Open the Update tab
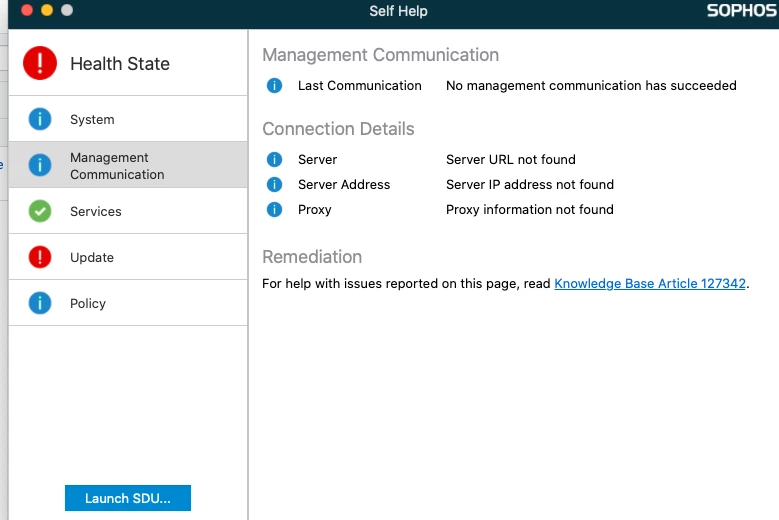The width and height of the screenshot is (779, 520). pyautogui.click(x=92, y=258)
